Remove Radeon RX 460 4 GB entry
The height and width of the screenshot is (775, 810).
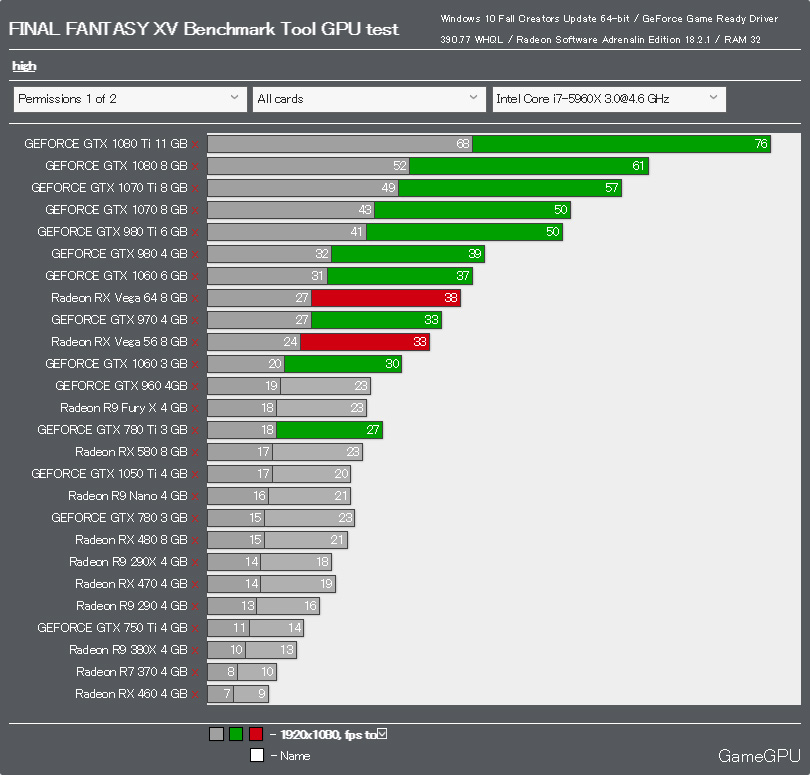(x=195, y=695)
